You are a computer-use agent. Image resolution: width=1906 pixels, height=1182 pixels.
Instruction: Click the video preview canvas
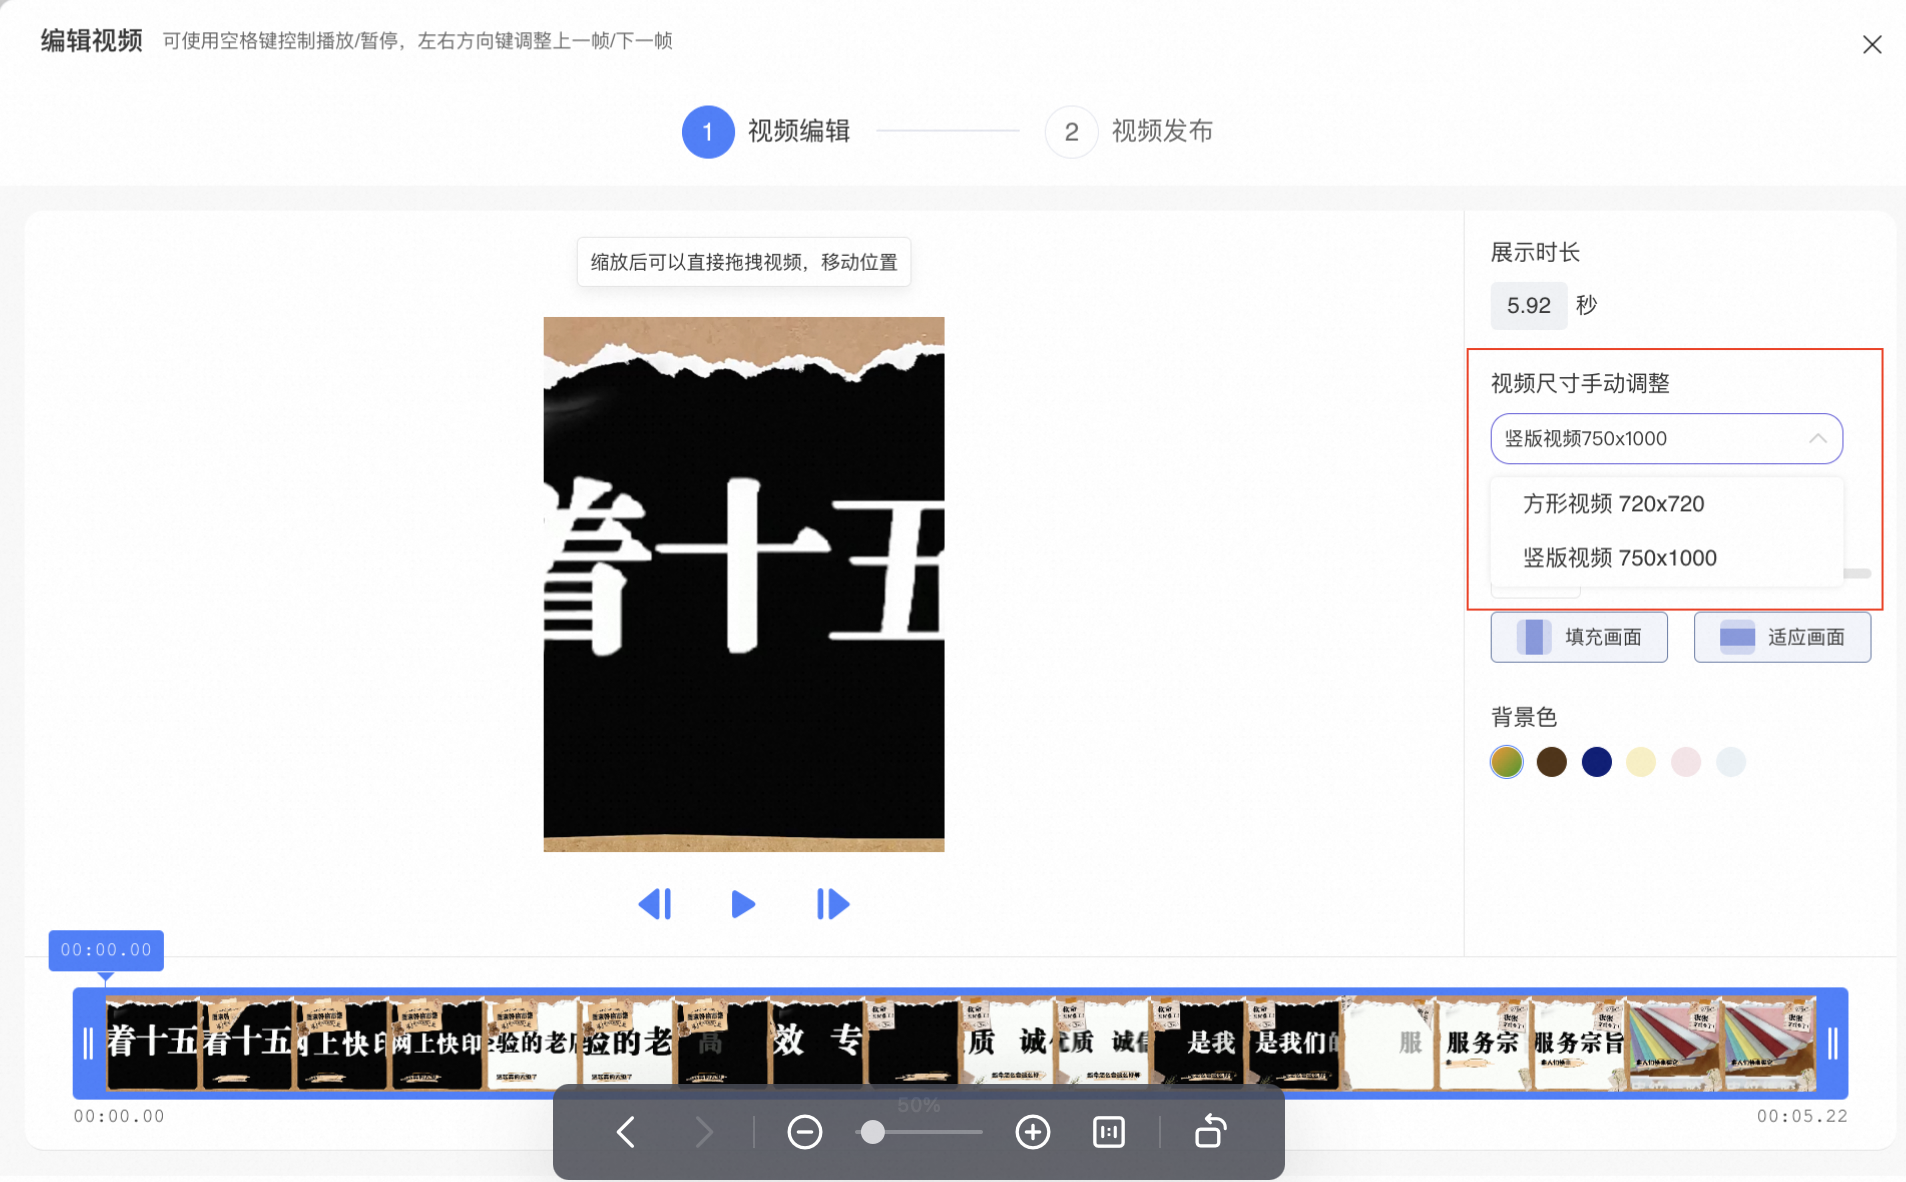743,584
